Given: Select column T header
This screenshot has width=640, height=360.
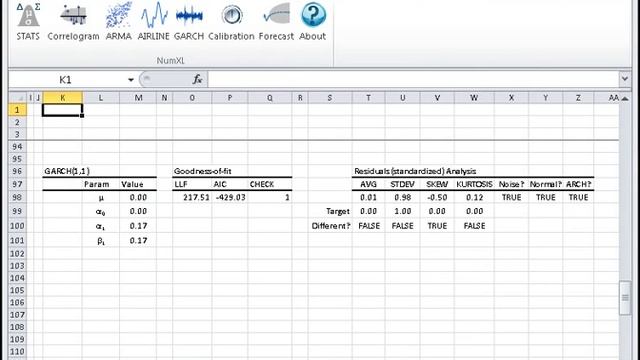Looking at the screenshot, I should pos(368,98).
